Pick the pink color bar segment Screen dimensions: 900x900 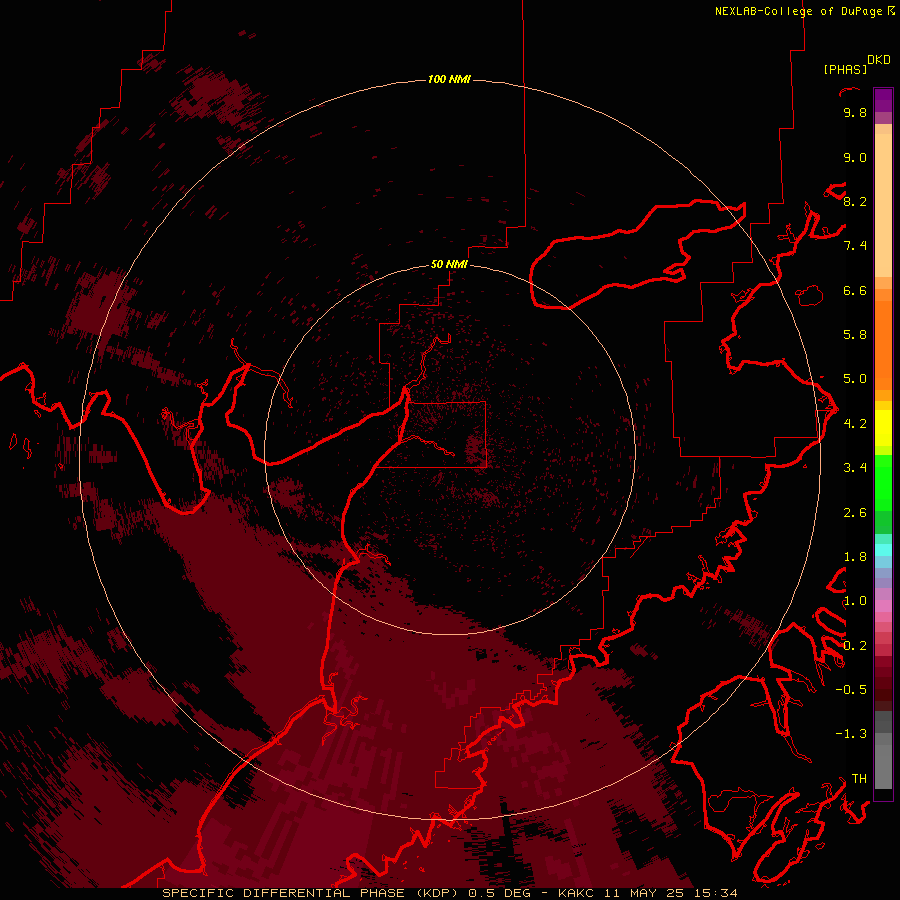click(883, 606)
